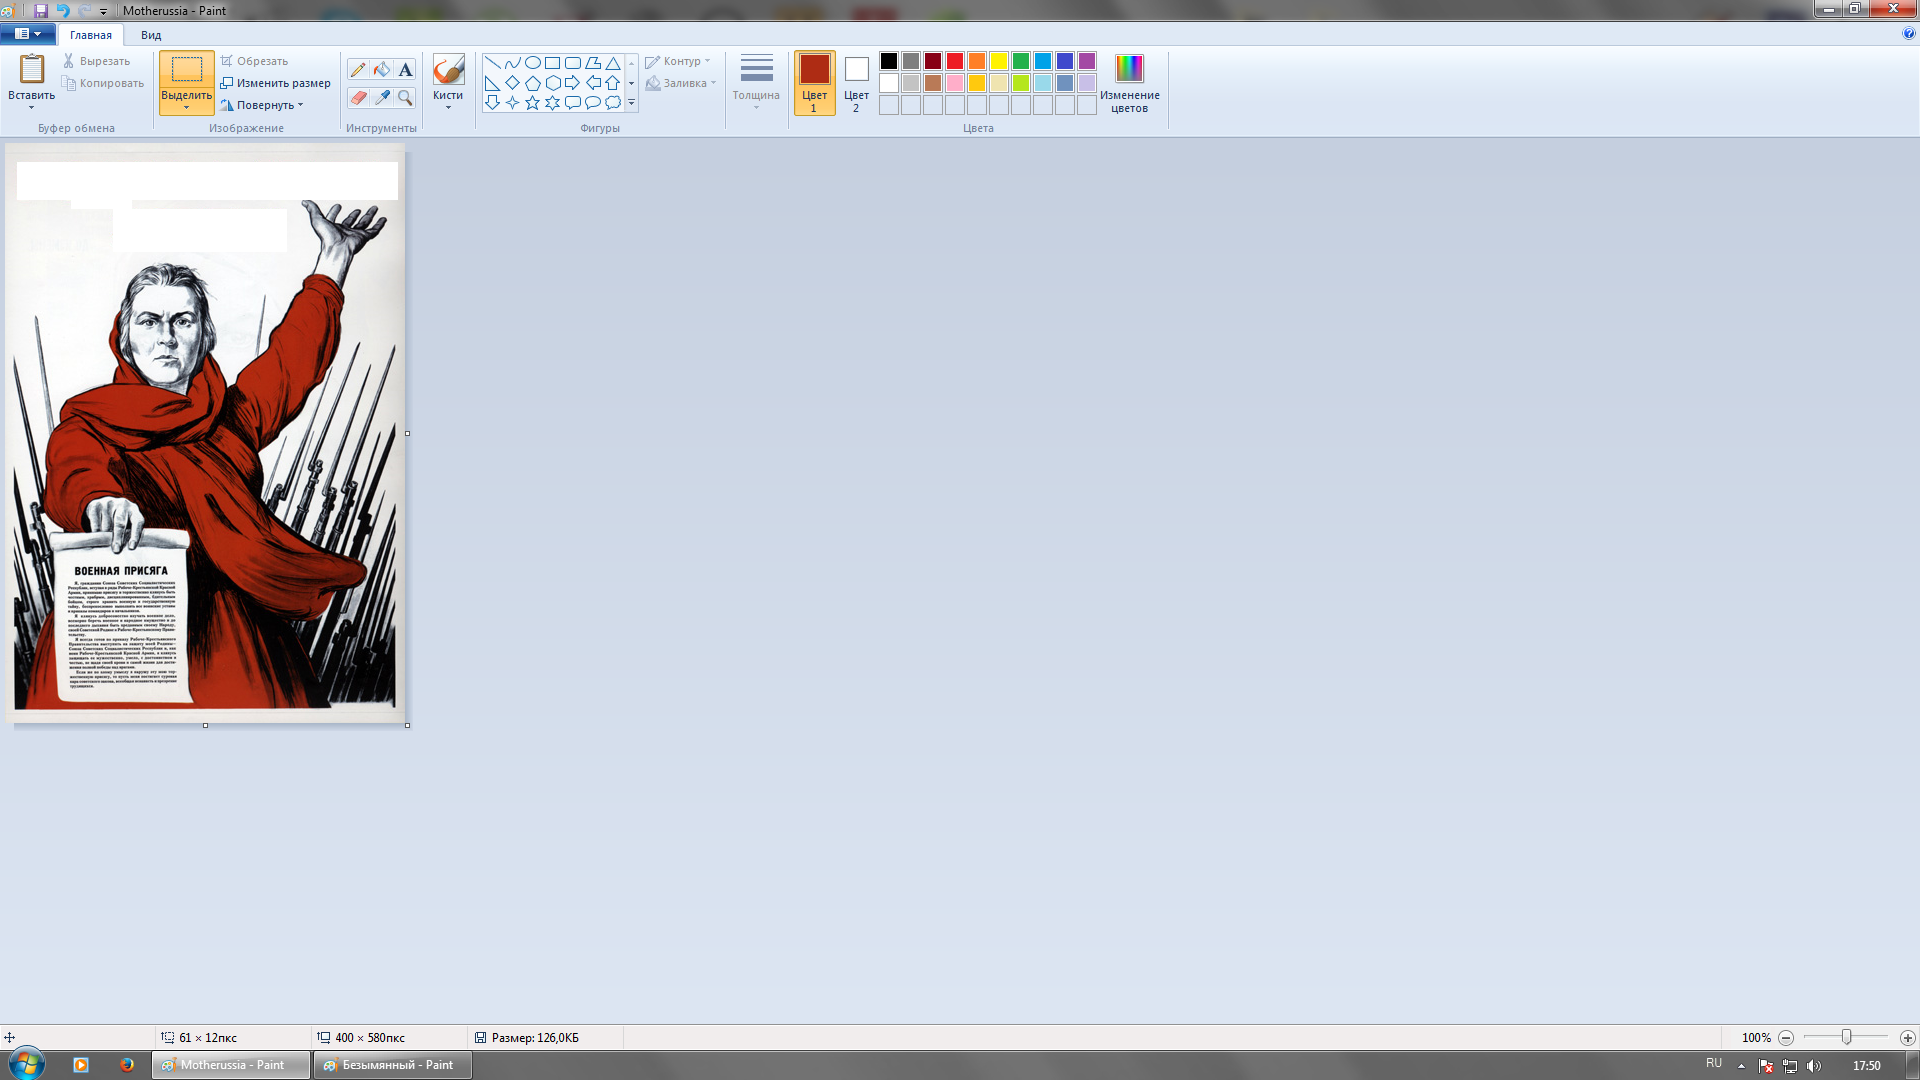Switch to the Вид tab
This screenshot has width=1920, height=1080.
pos(151,35)
